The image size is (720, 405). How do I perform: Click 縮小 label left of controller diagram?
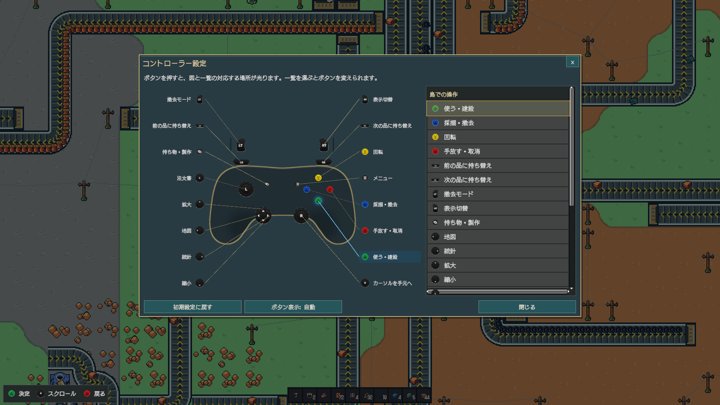[186, 283]
